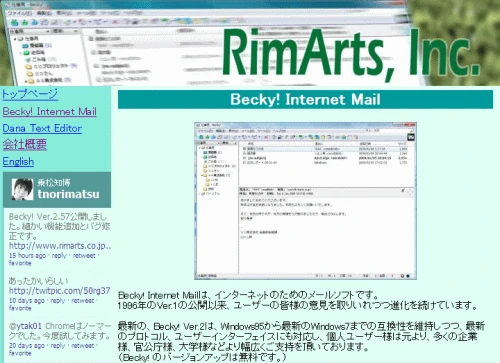Go to Becky! Internet Mail sidebar link
The image size is (500, 363).
[x=49, y=111]
